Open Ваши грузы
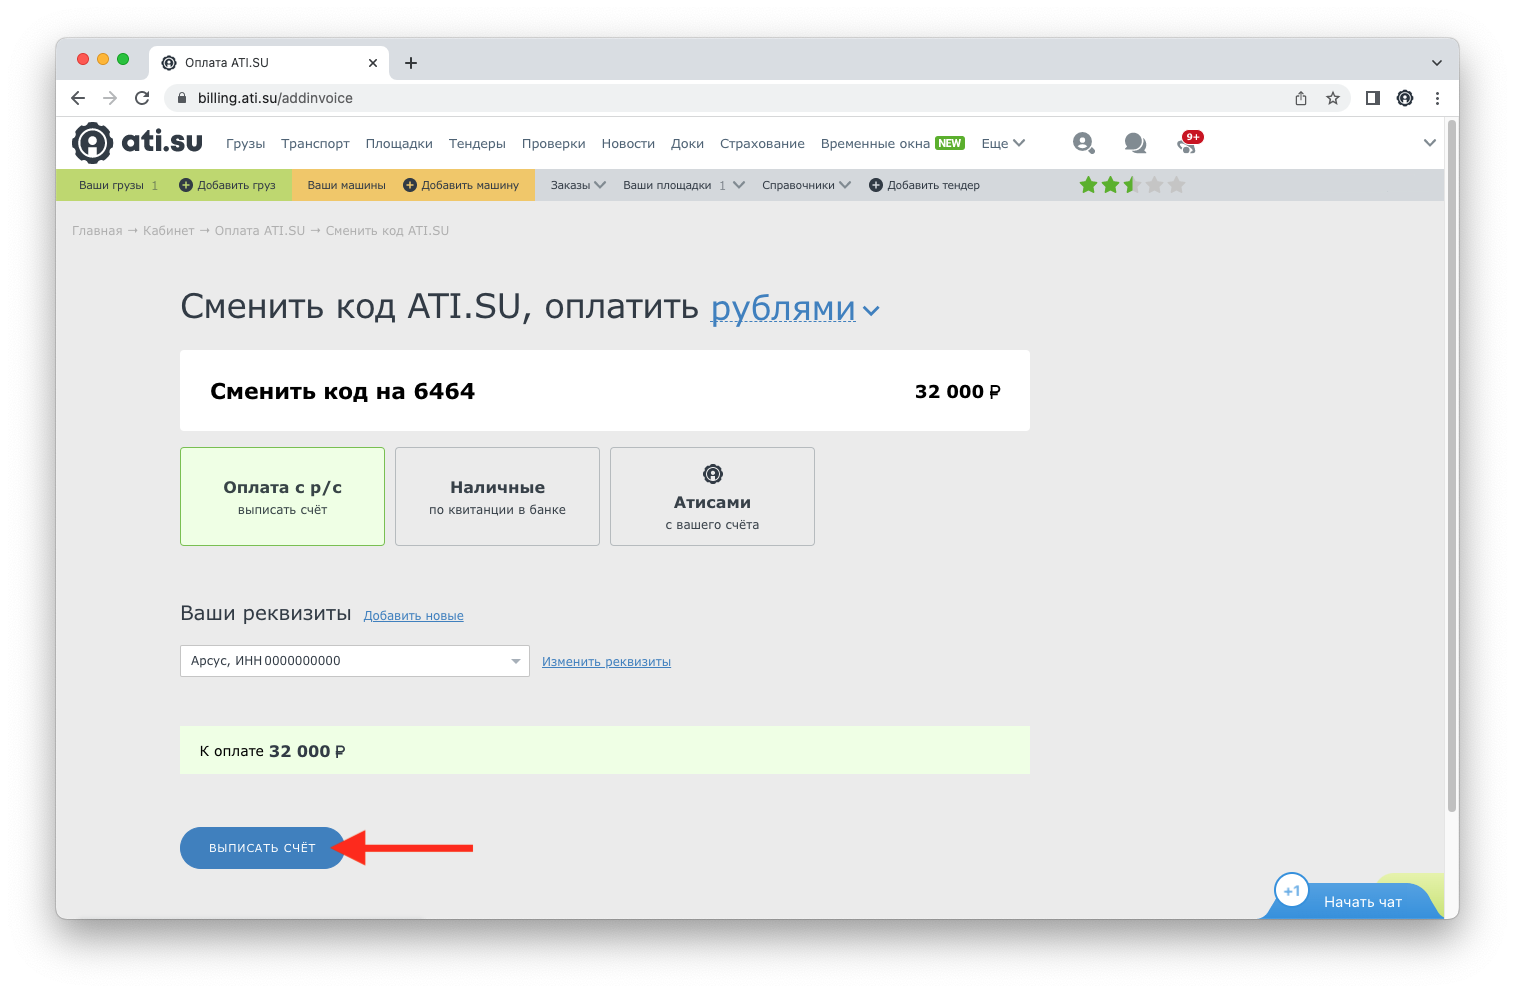 [111, 185]
